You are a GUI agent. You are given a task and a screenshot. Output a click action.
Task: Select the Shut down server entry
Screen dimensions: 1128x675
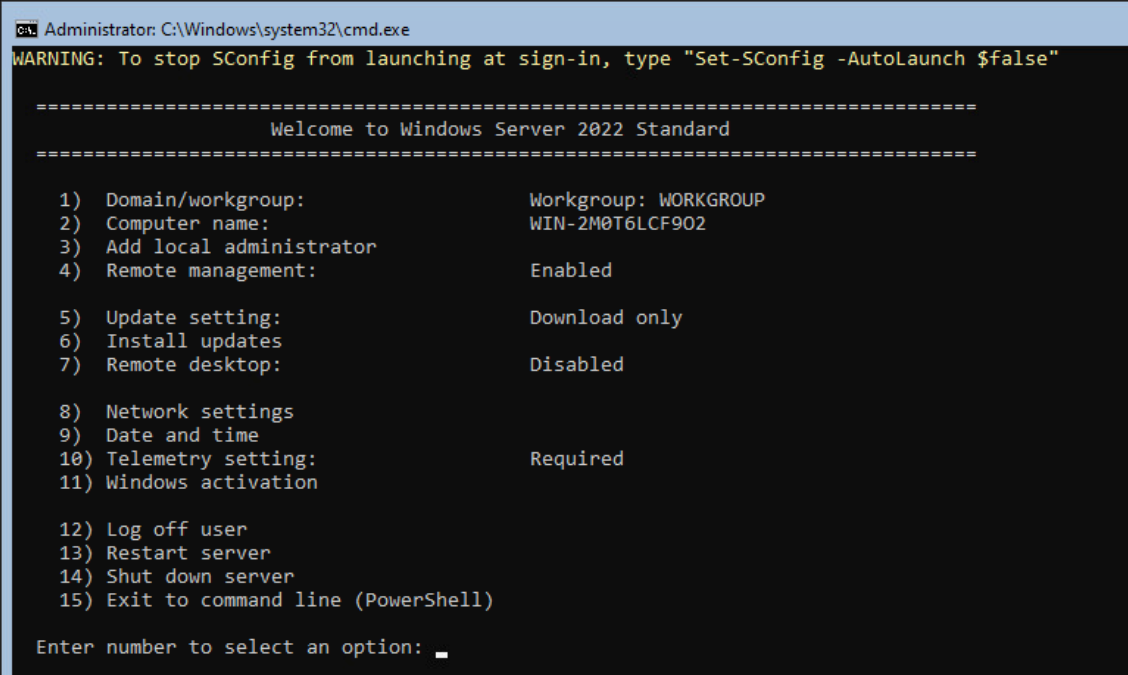pos(199,576)
